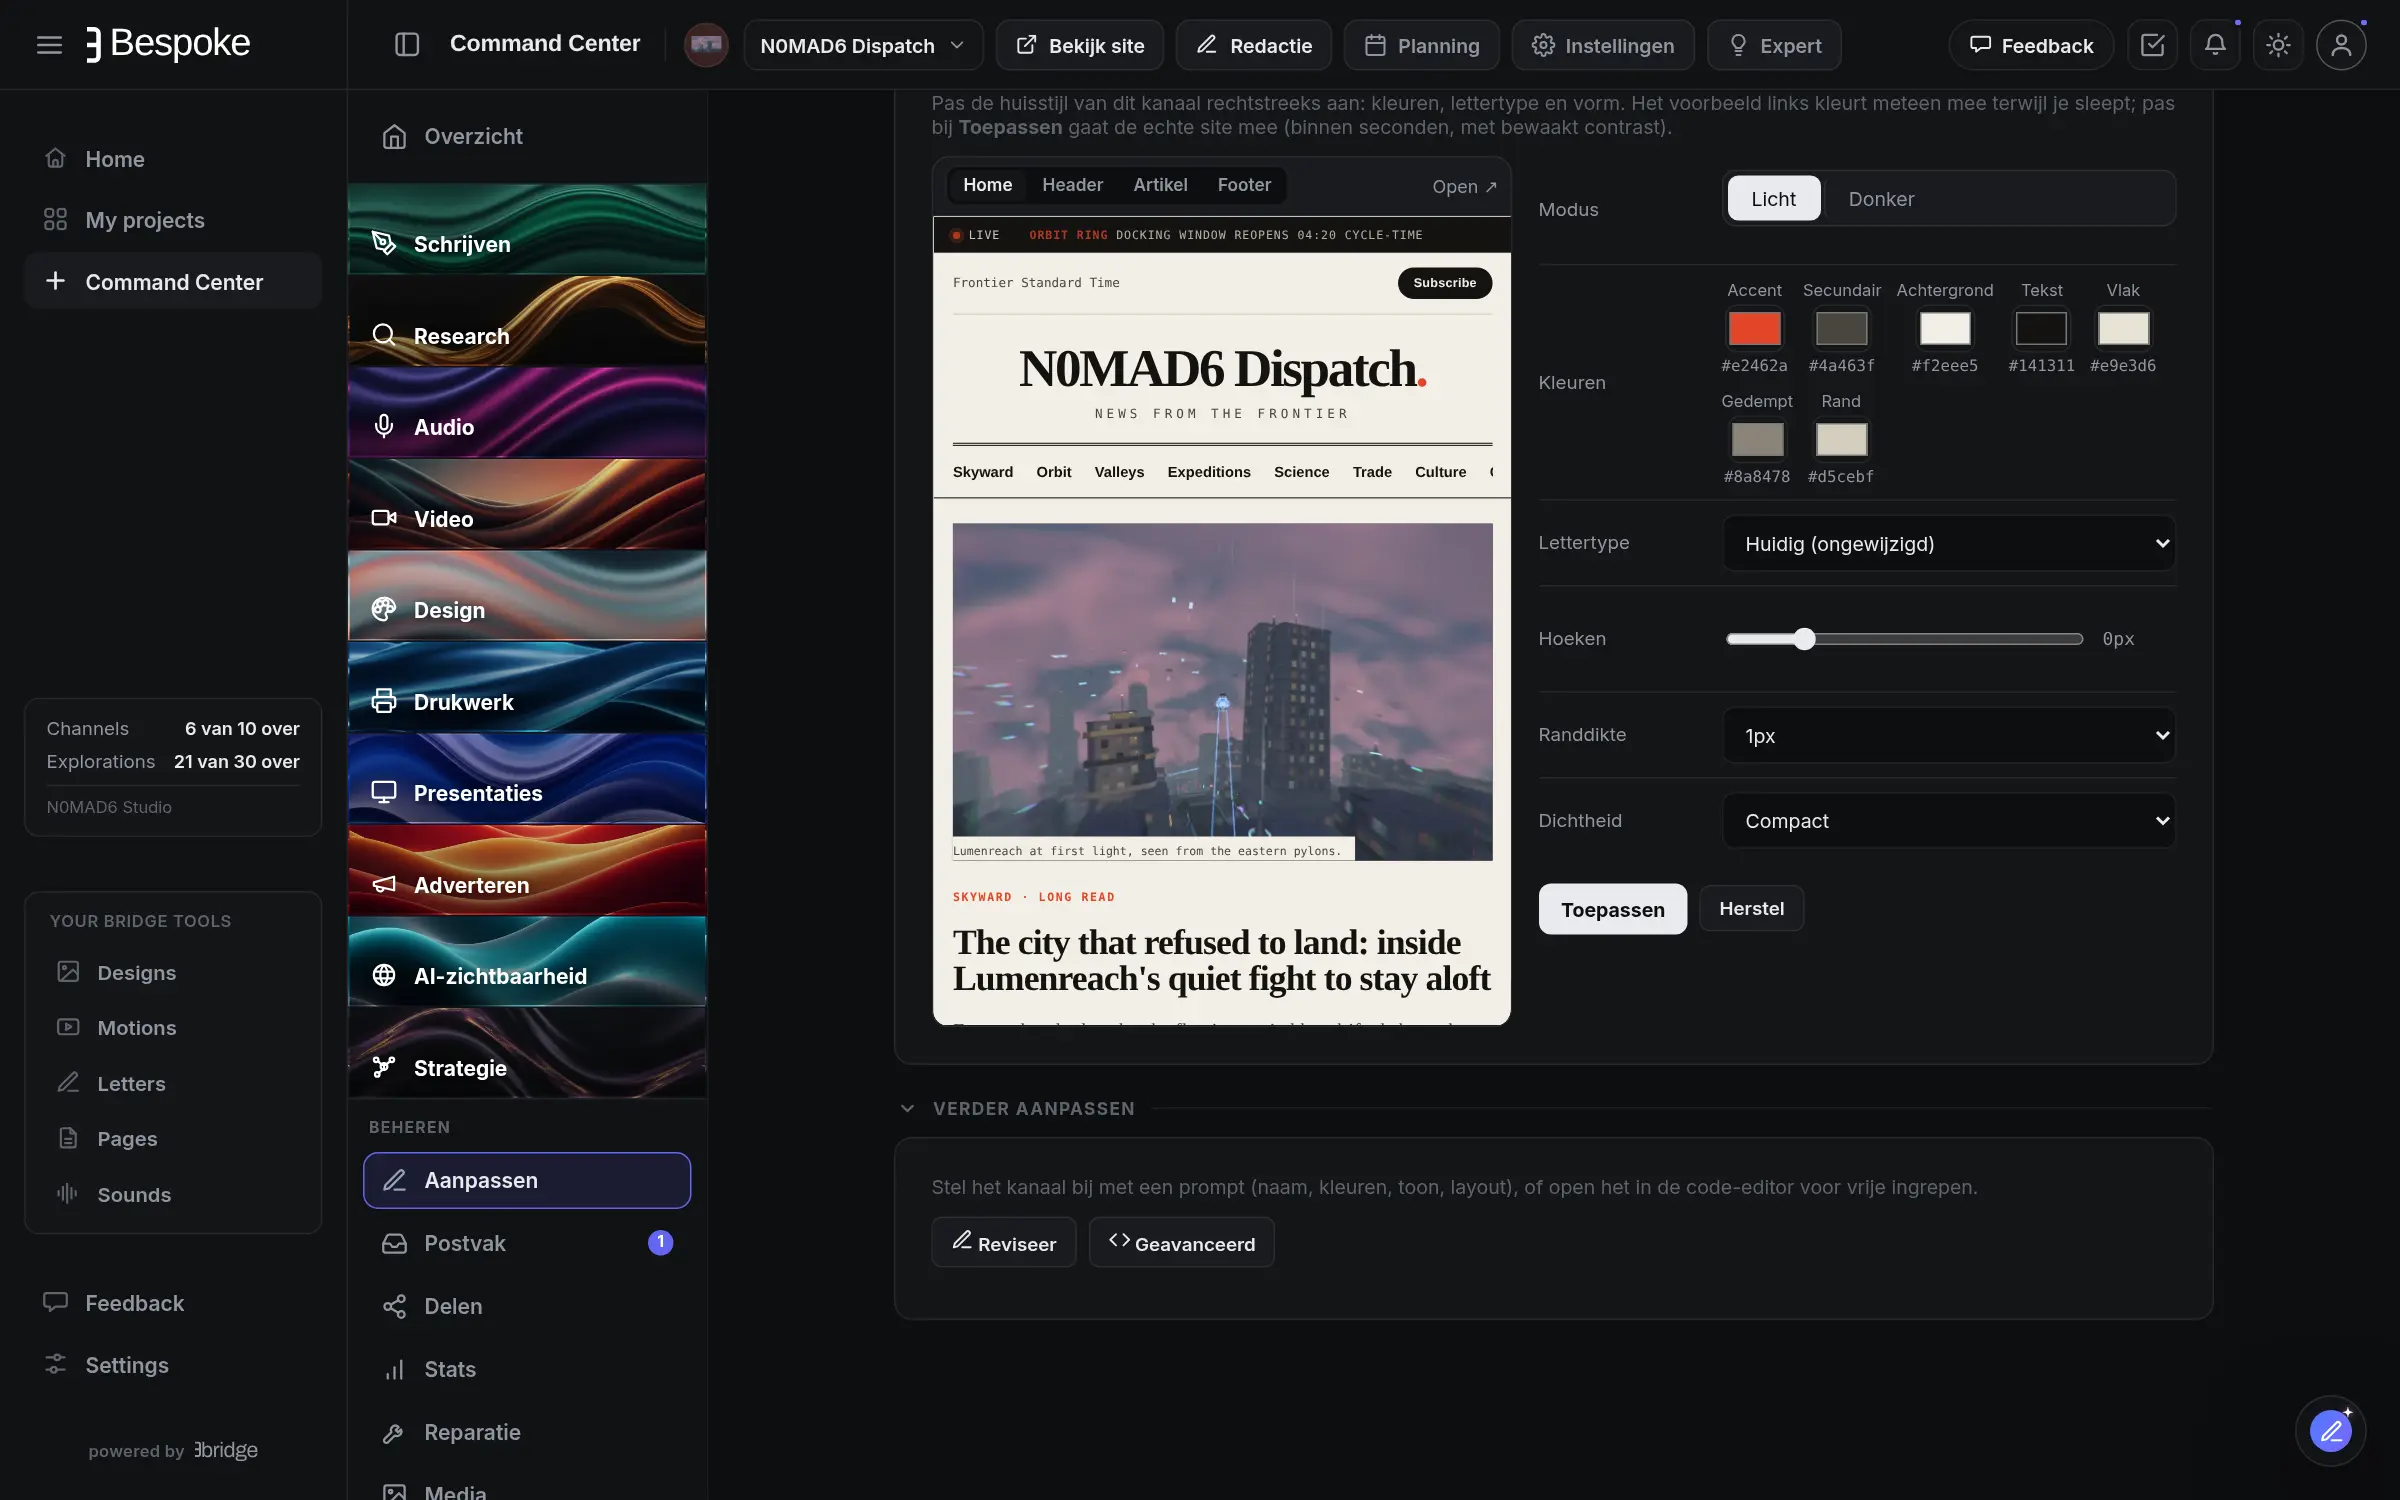This screenshot has width=2400, height=1500.
Task: Select Donker mode
Action: pos(1881,198)
